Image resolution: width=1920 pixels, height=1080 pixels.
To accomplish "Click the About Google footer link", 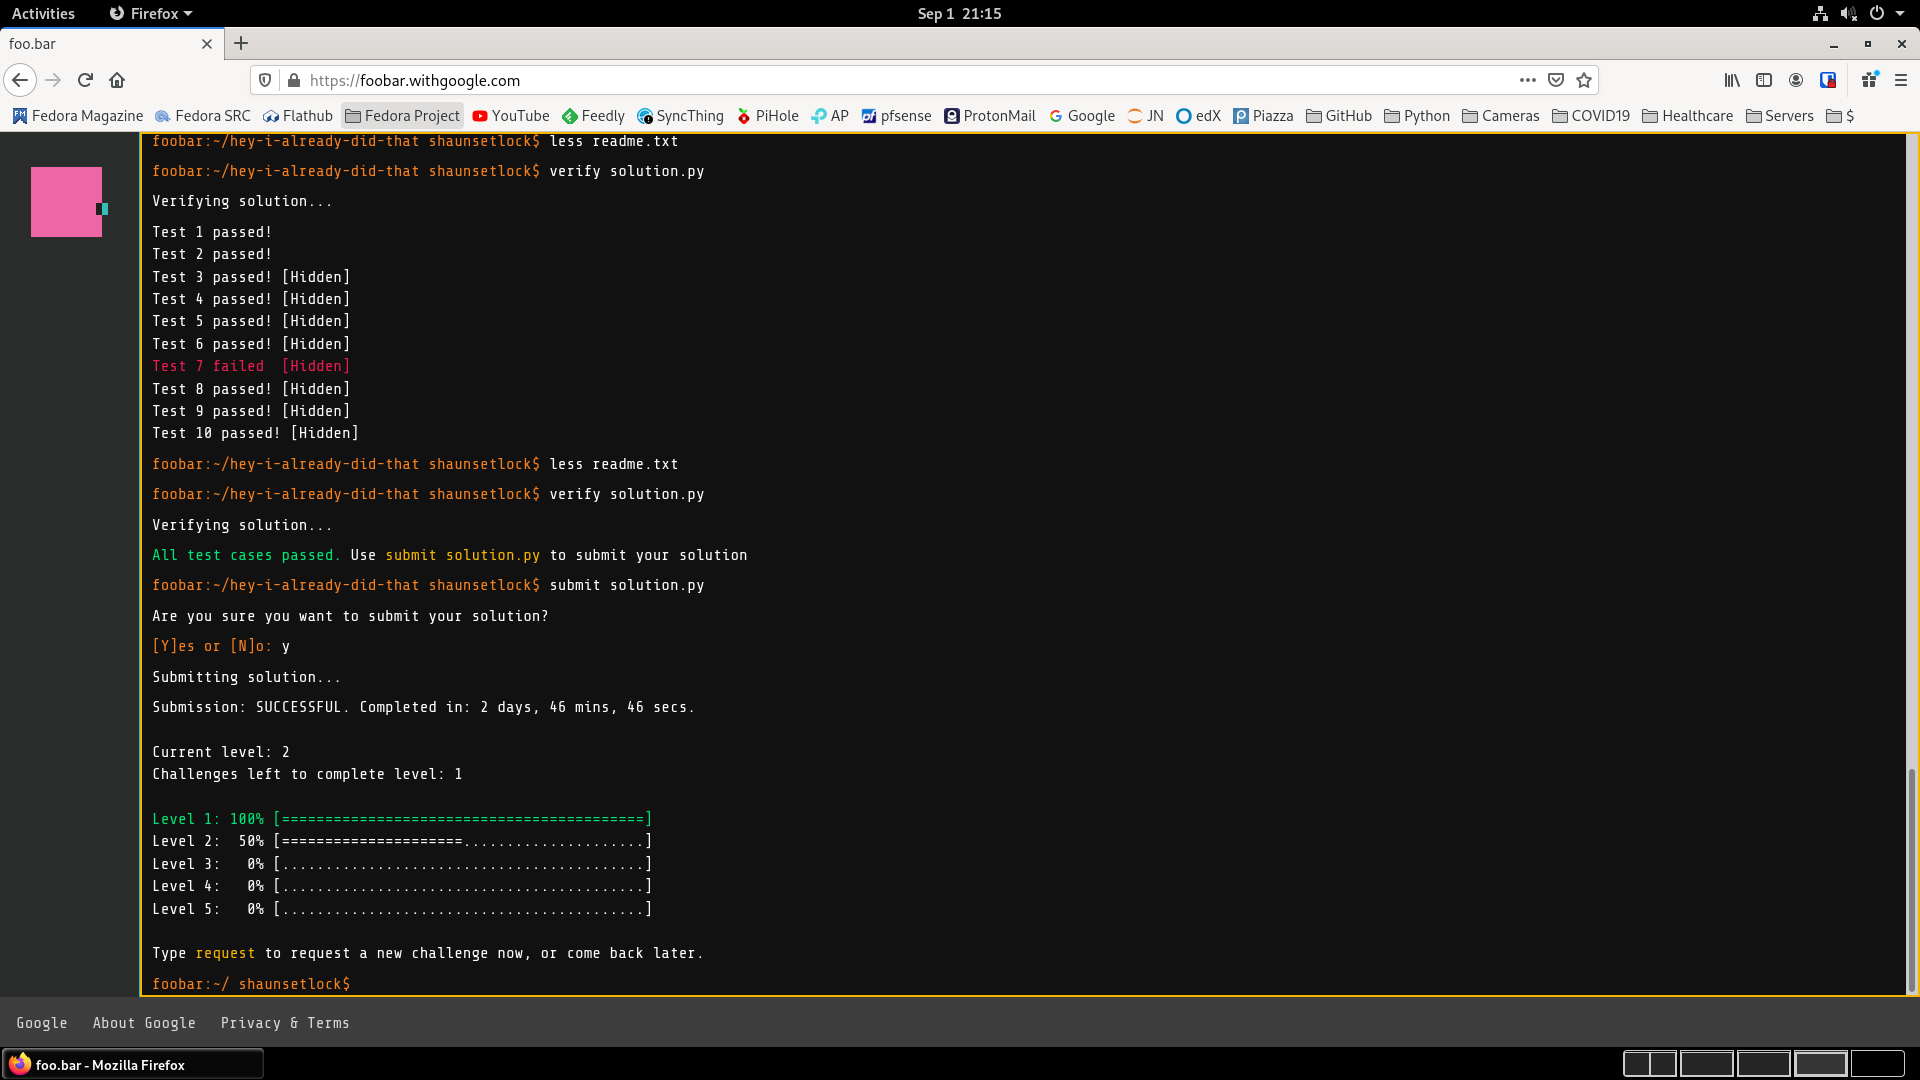I will (x=144, y=1023).
